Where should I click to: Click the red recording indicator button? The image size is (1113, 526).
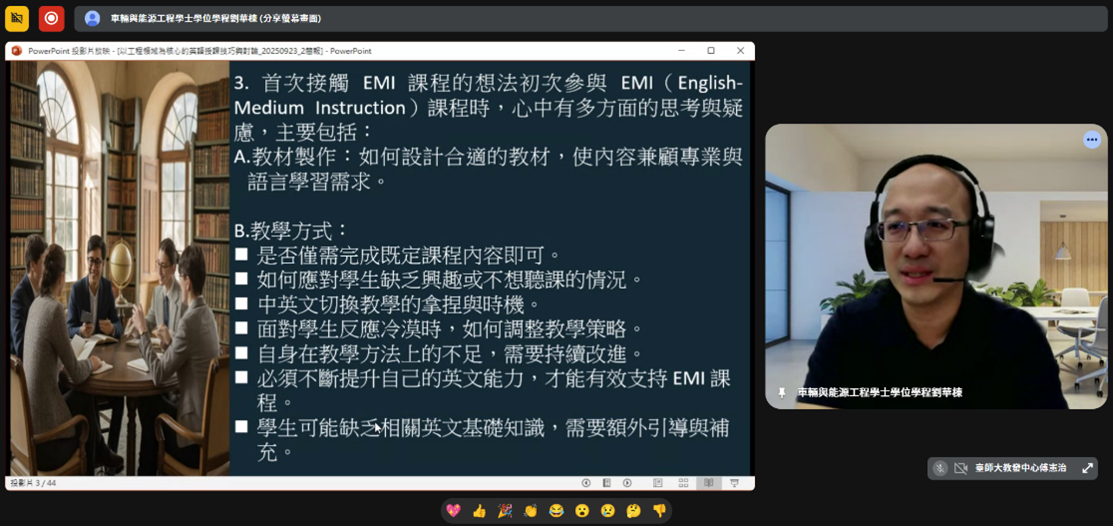point(51,18)
